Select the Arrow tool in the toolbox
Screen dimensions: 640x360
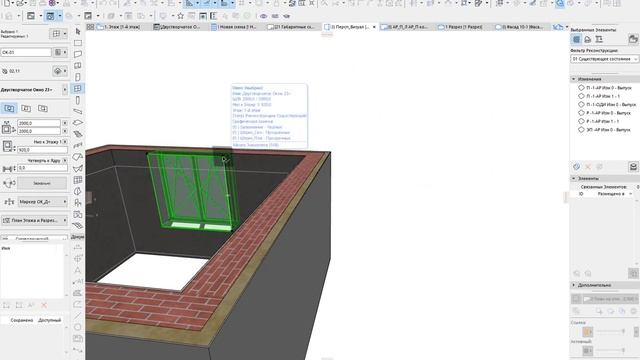(x=78, y=31)
